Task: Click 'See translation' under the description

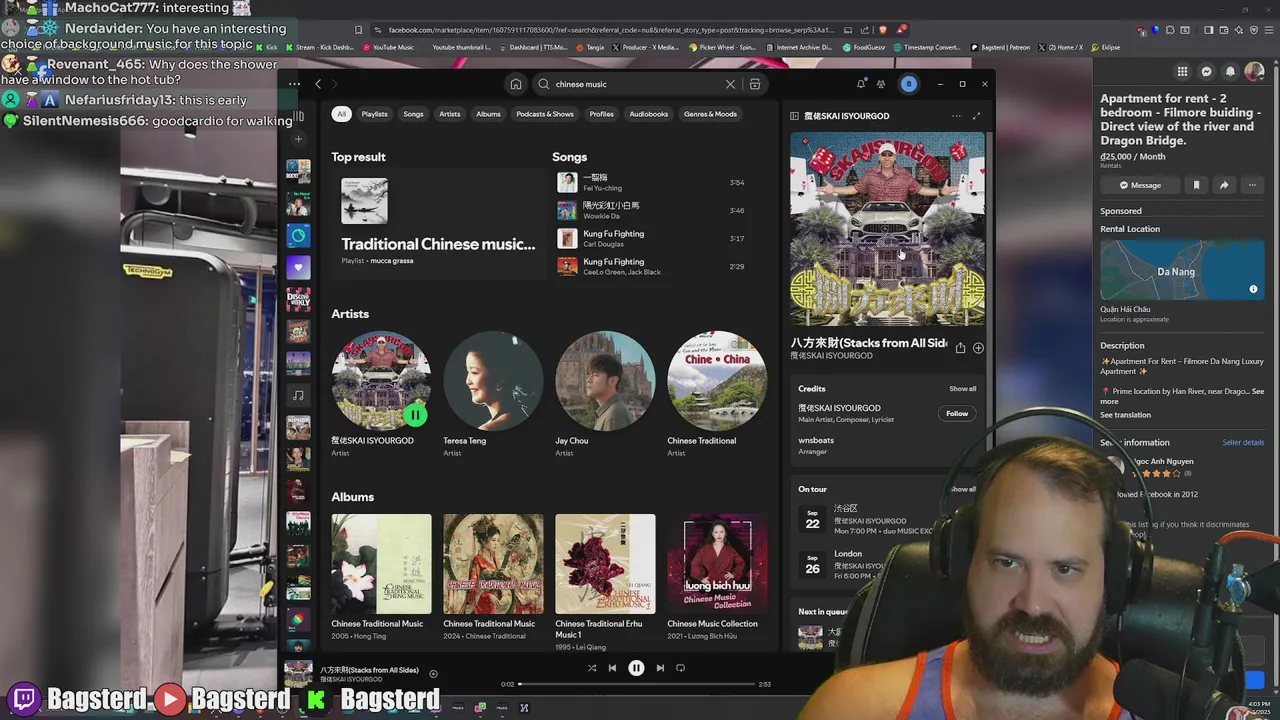Action: click(x=1125, y=415)
